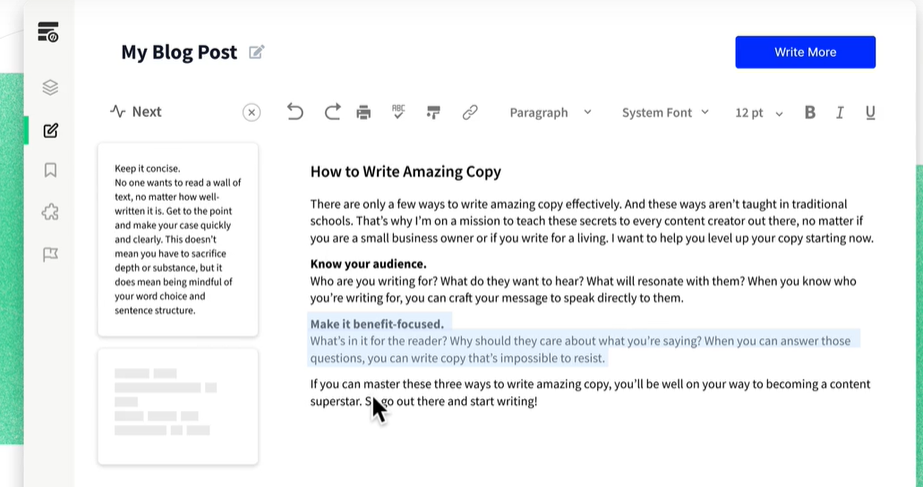Toggle underline formatting
This screenshot has width=923, height=487.
(870, 112)
